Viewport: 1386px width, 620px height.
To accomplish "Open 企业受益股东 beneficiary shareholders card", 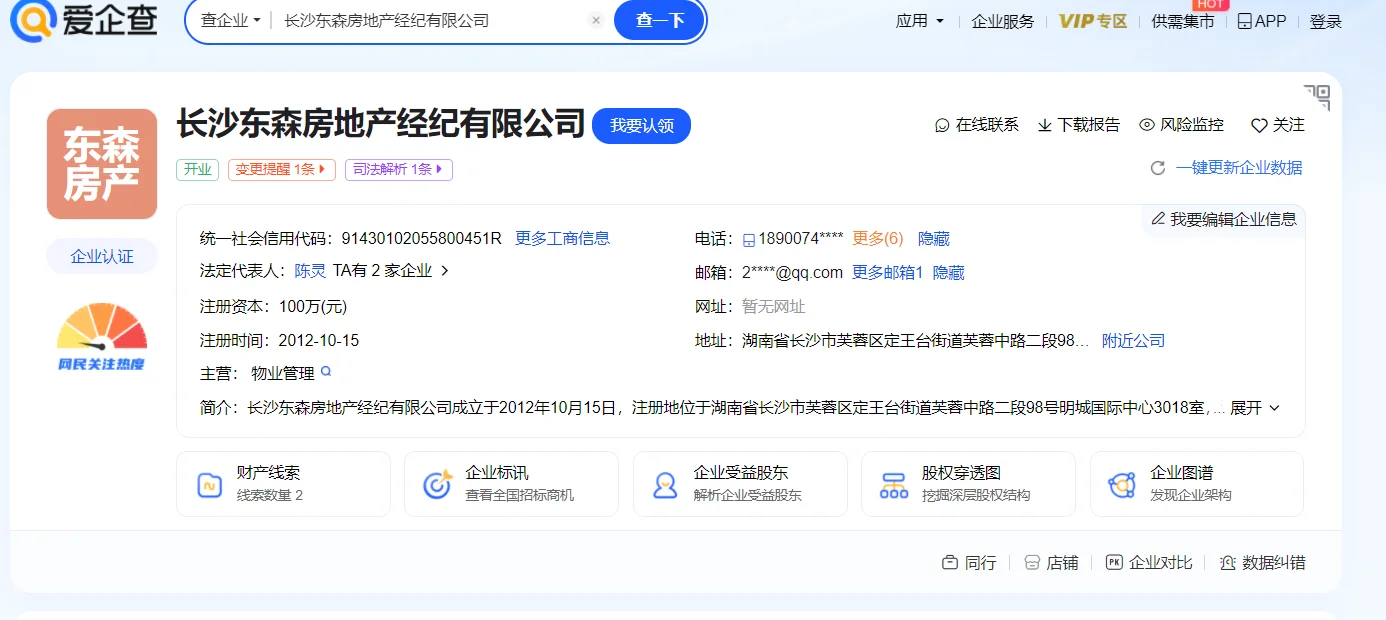I will (739, 484).
